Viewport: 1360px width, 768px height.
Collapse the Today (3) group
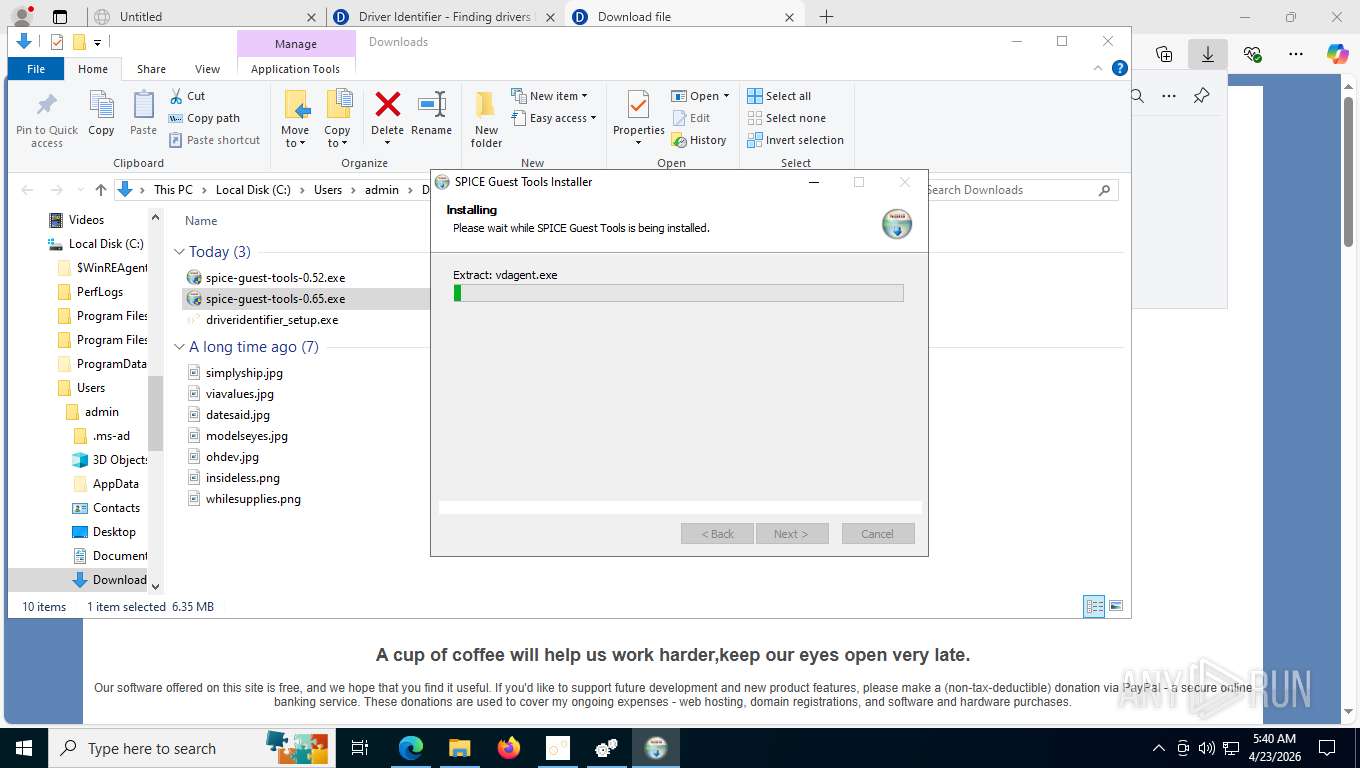click(180, 252)
